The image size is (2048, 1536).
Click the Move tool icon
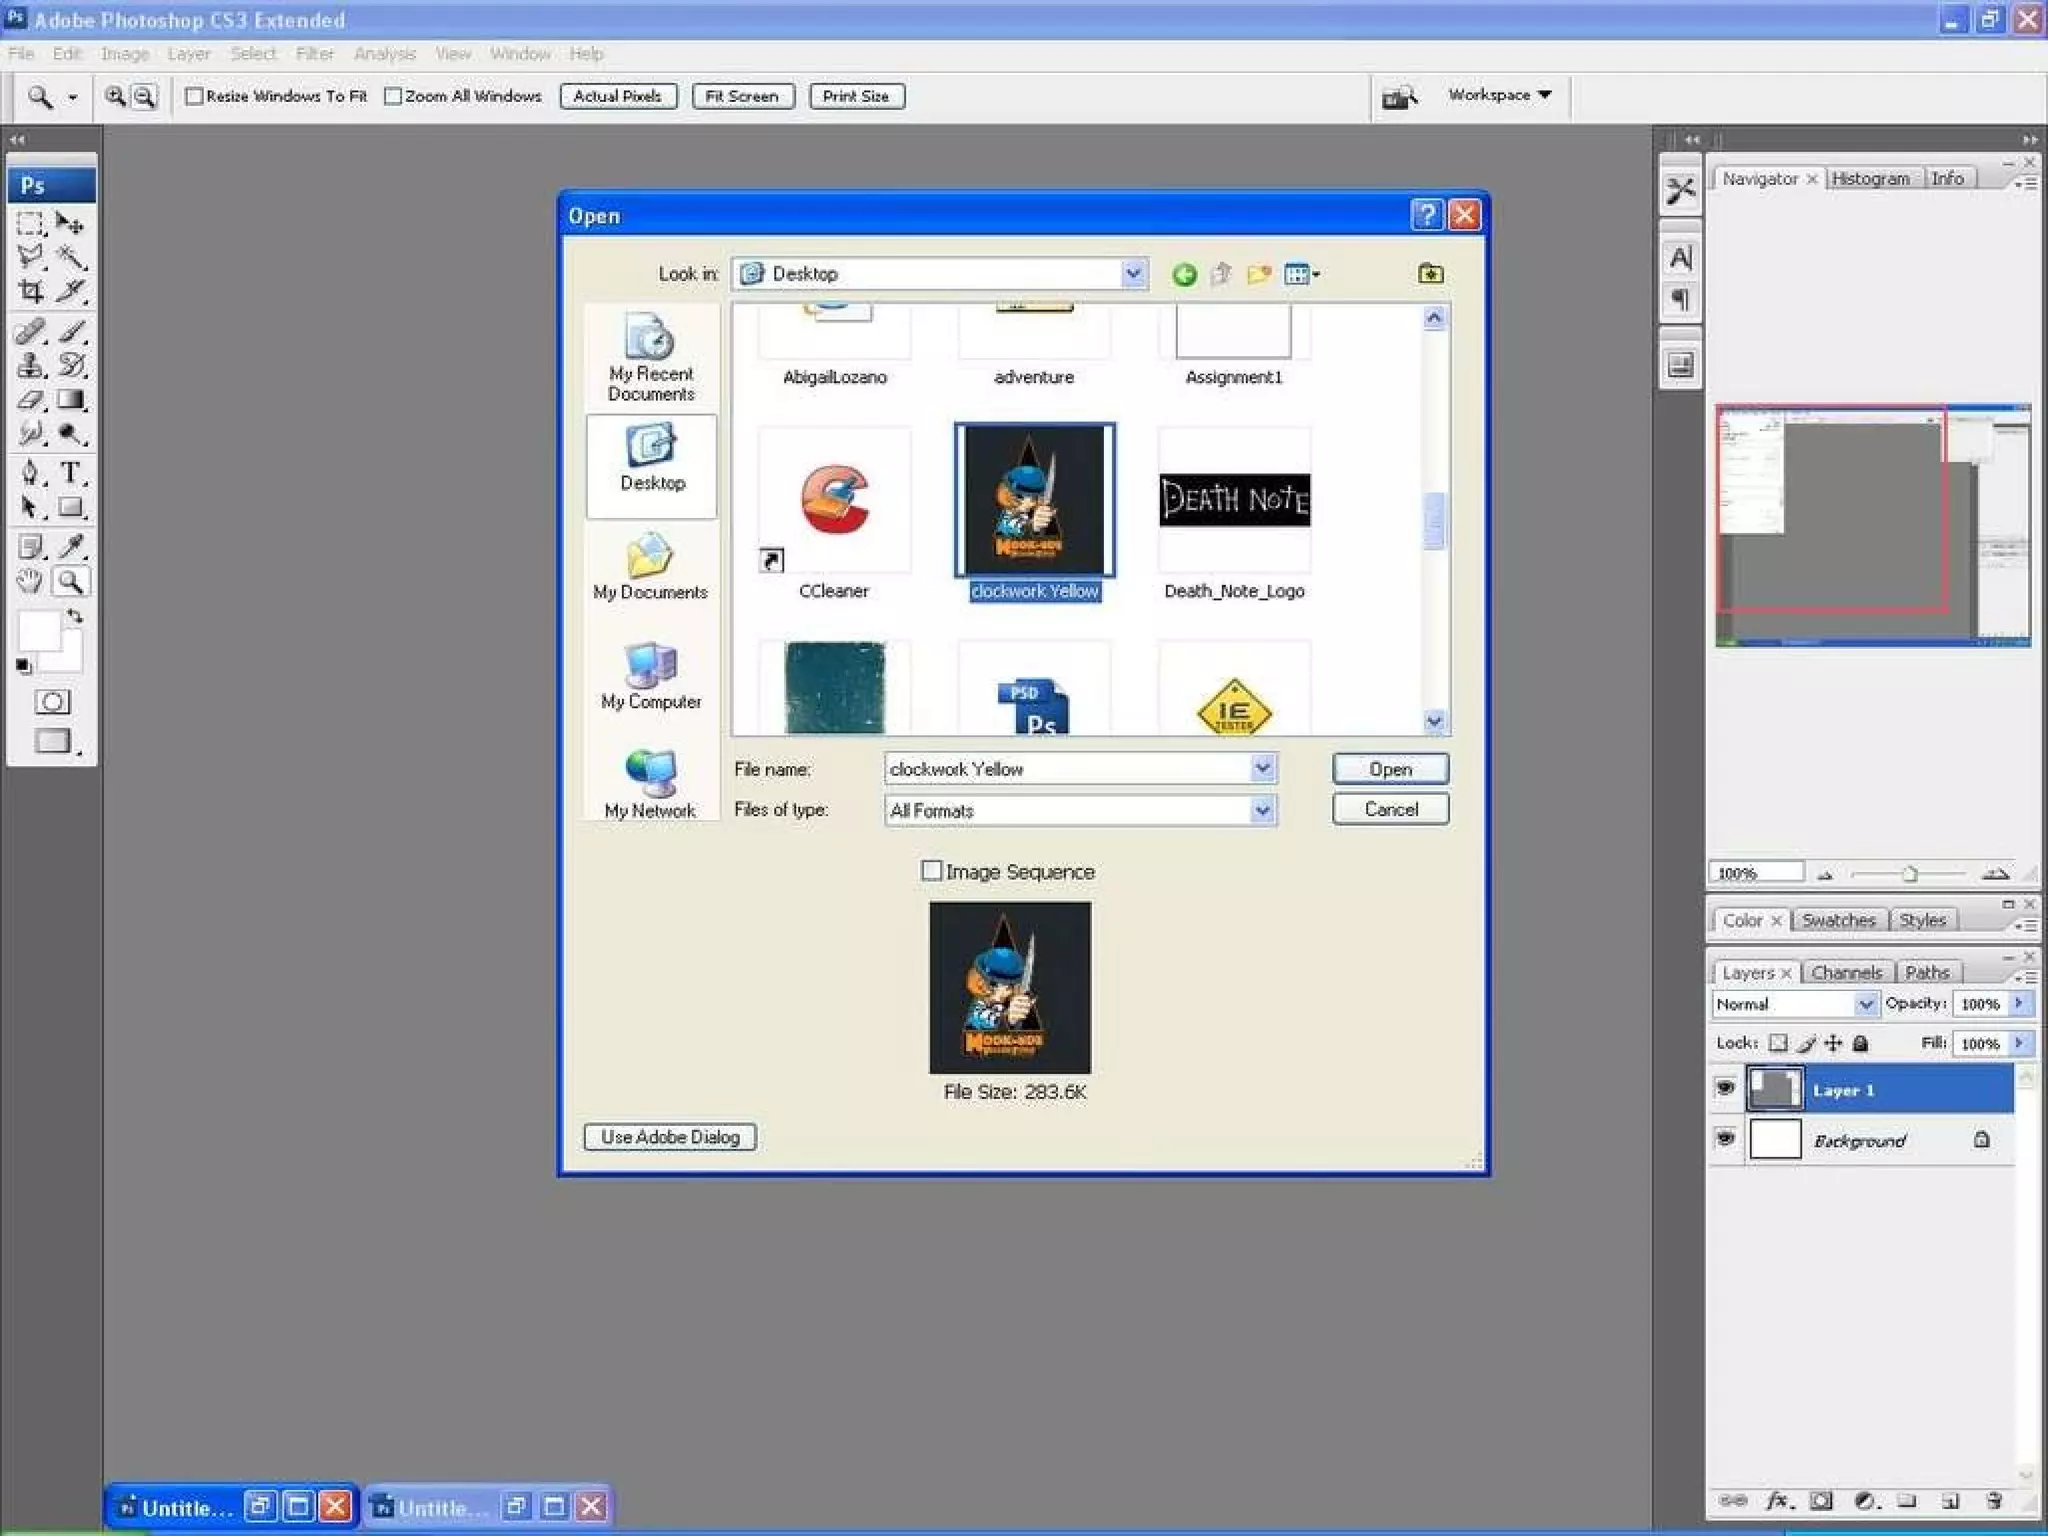70,222
